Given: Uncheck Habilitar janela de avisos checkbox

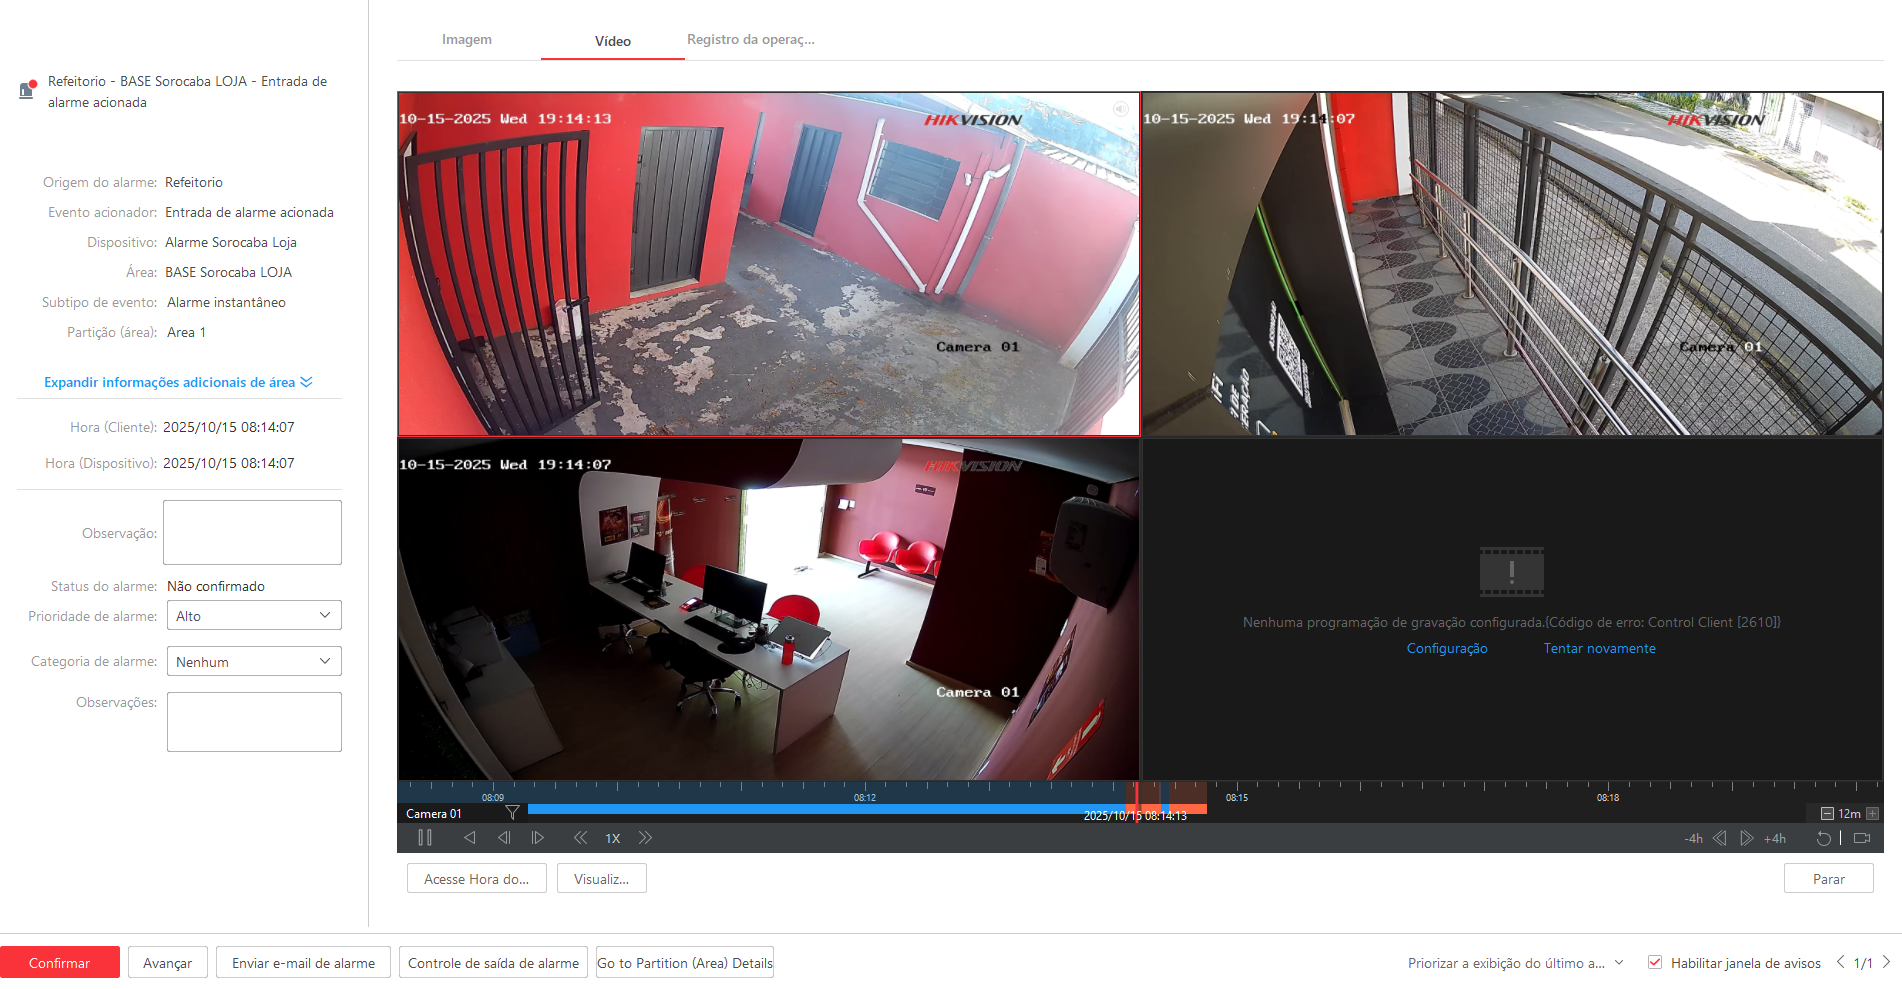Looking at the screenshot, I should (x=1655, y=962).
